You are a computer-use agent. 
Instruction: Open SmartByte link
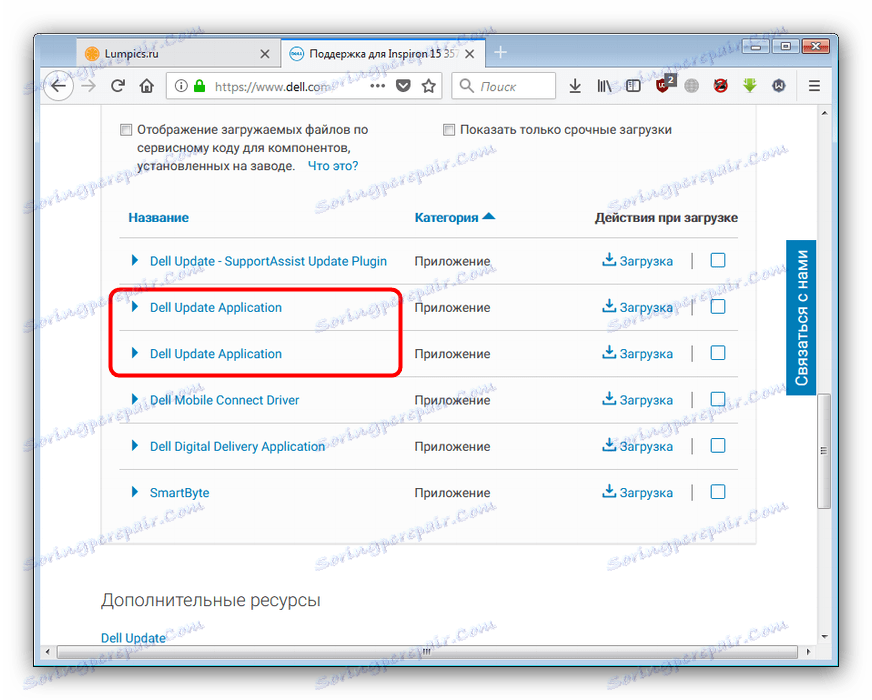point(180,493)
